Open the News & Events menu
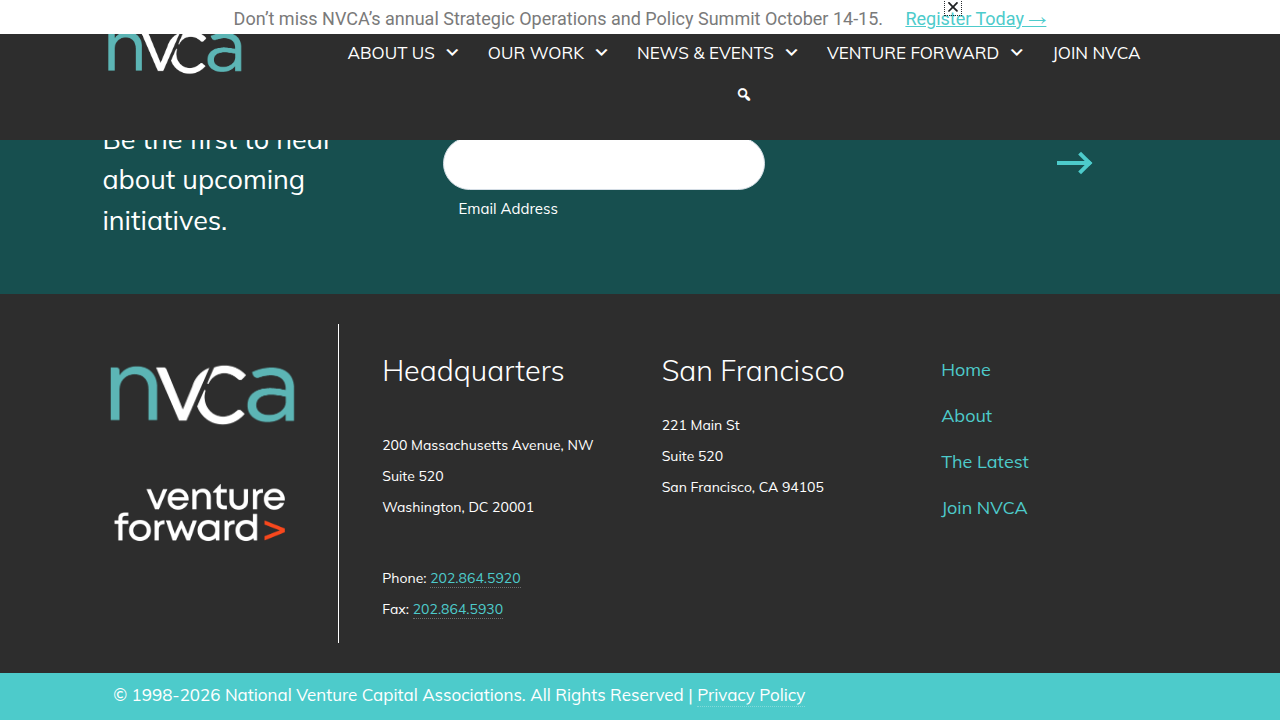 coord(705,53)
